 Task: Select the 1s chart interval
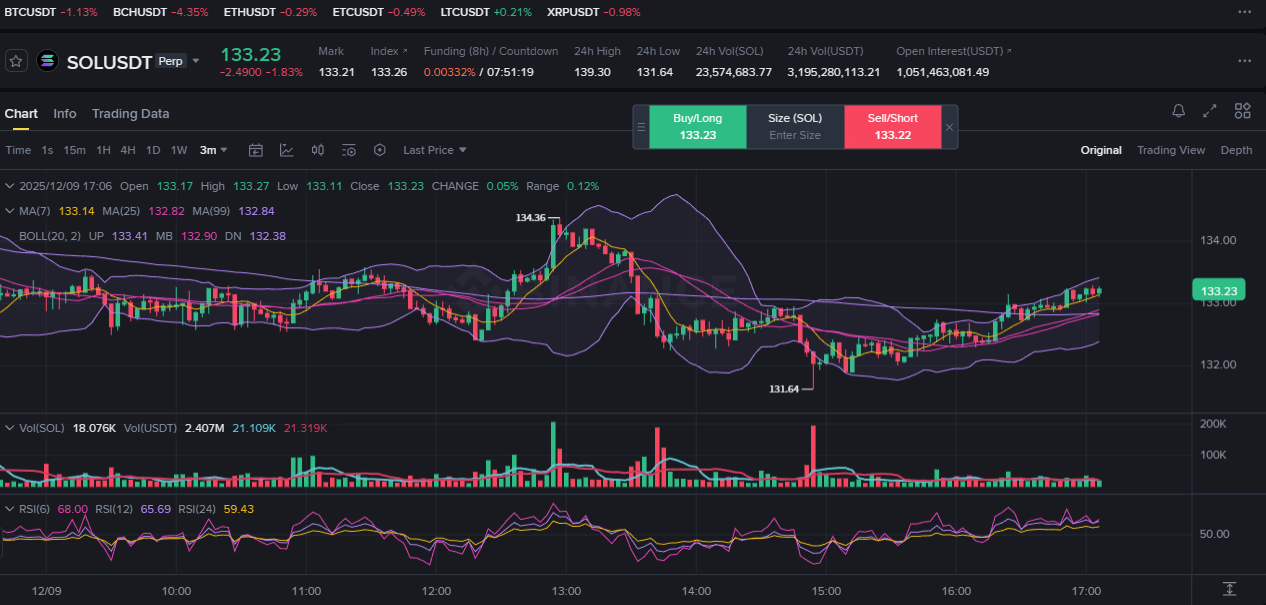47,150
